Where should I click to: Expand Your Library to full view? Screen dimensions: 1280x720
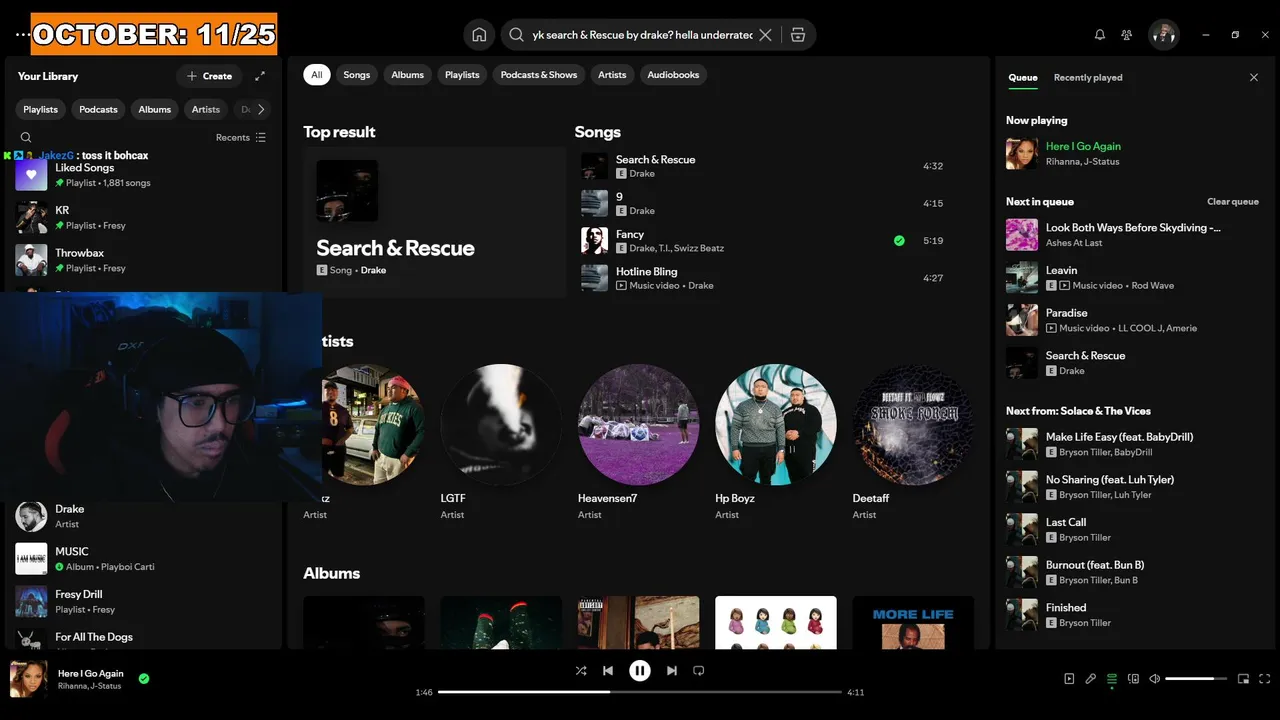tap(260, 76)
